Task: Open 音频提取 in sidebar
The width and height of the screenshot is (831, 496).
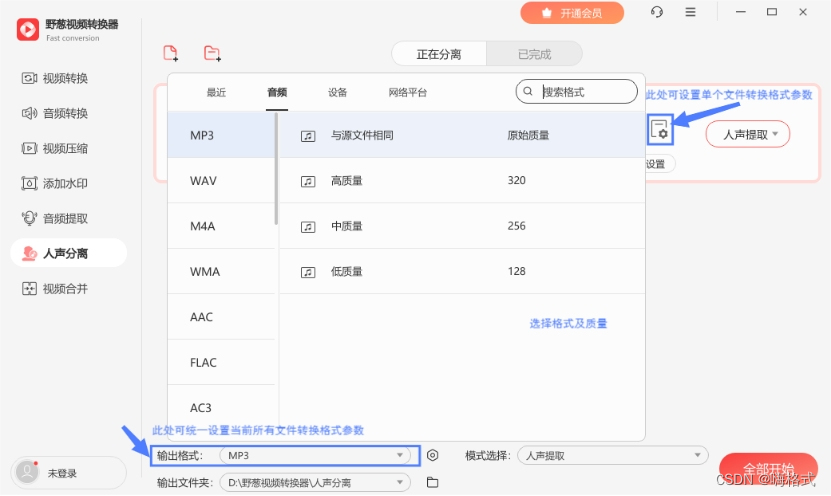Action: (55, 218)
